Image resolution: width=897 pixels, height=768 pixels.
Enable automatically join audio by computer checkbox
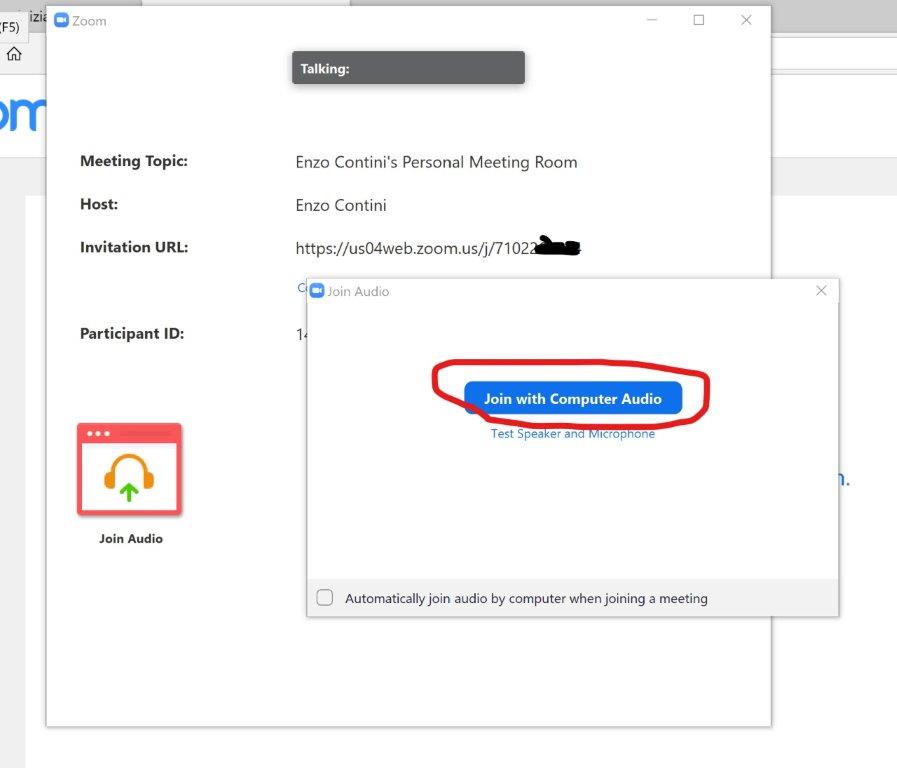click(325, 598)
